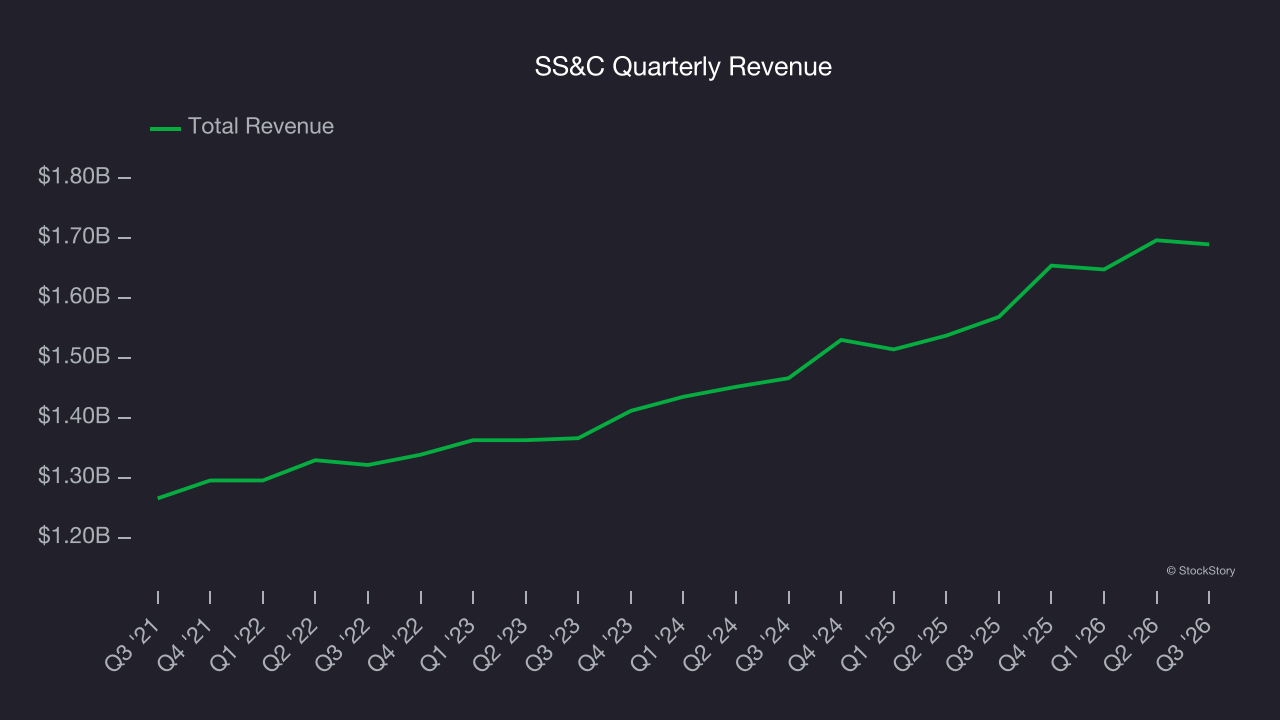Image resolution: width=1280 pixels, height=720 pixels.
Task: Select the "$1.30B" axis label
Action: pos(74,477)
